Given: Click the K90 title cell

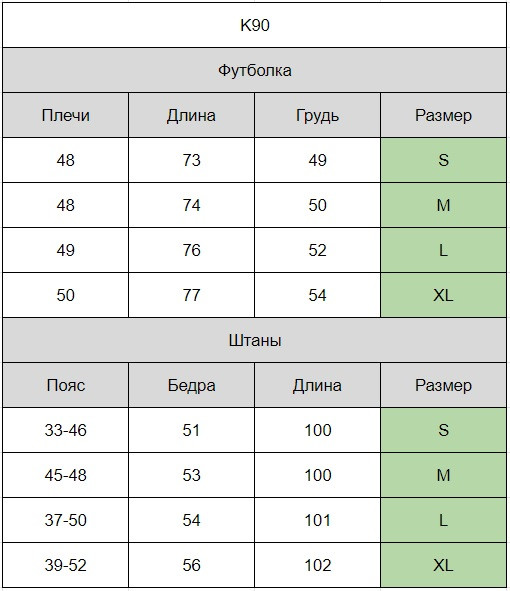Looking at the screenshot, I should (254, 25).
